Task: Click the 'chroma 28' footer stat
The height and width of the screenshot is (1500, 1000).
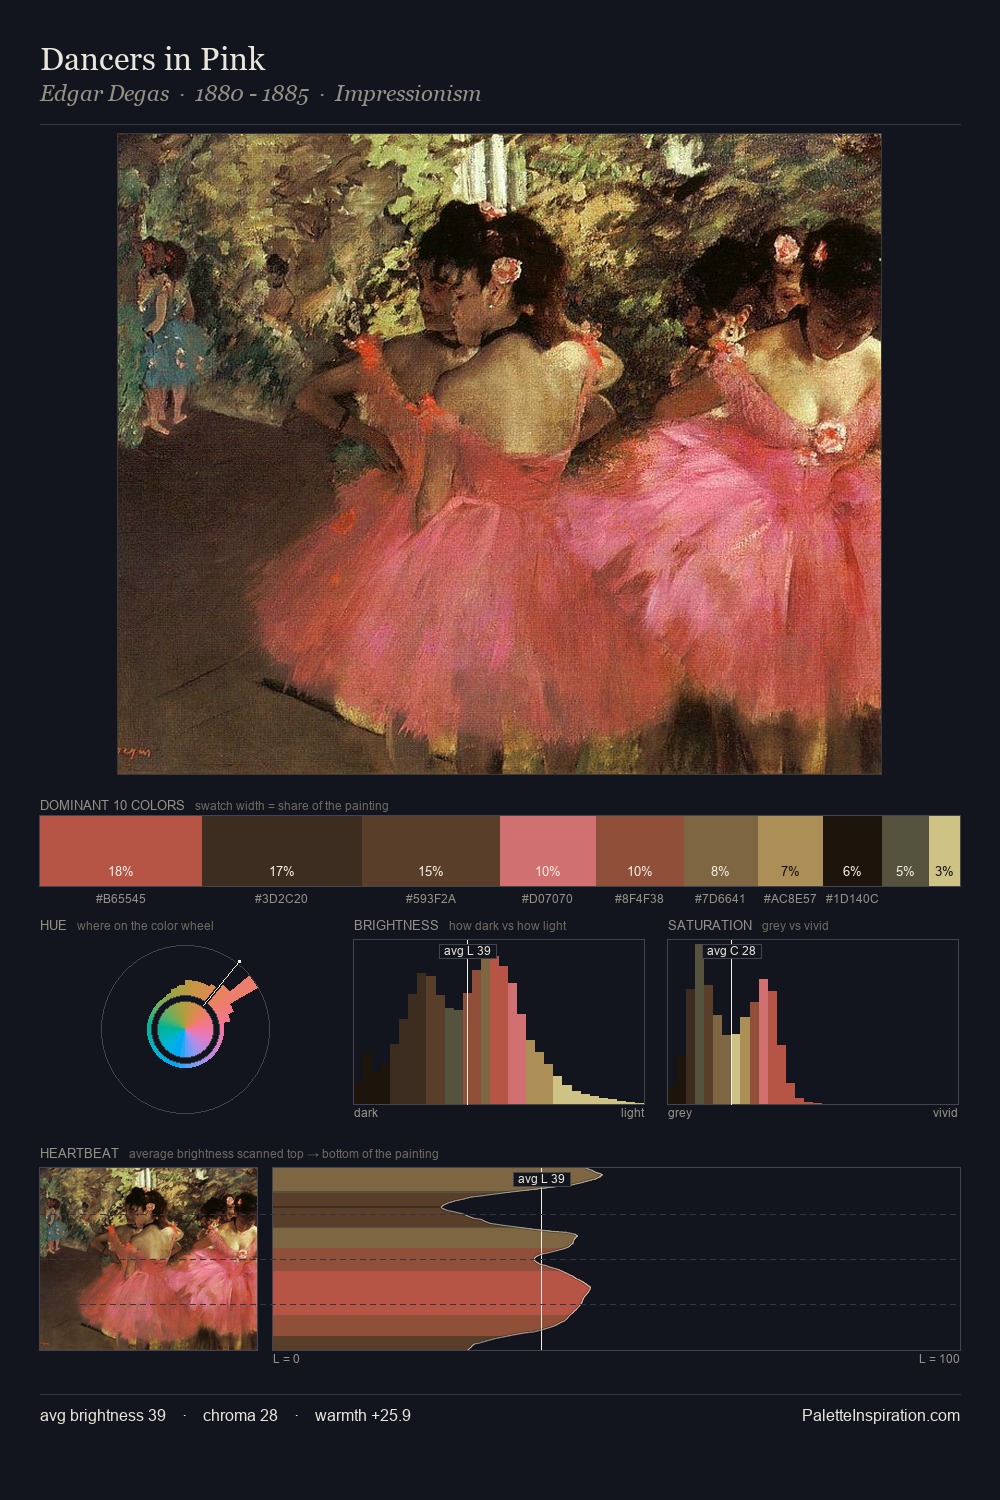Action: [x=240, y=1415]
